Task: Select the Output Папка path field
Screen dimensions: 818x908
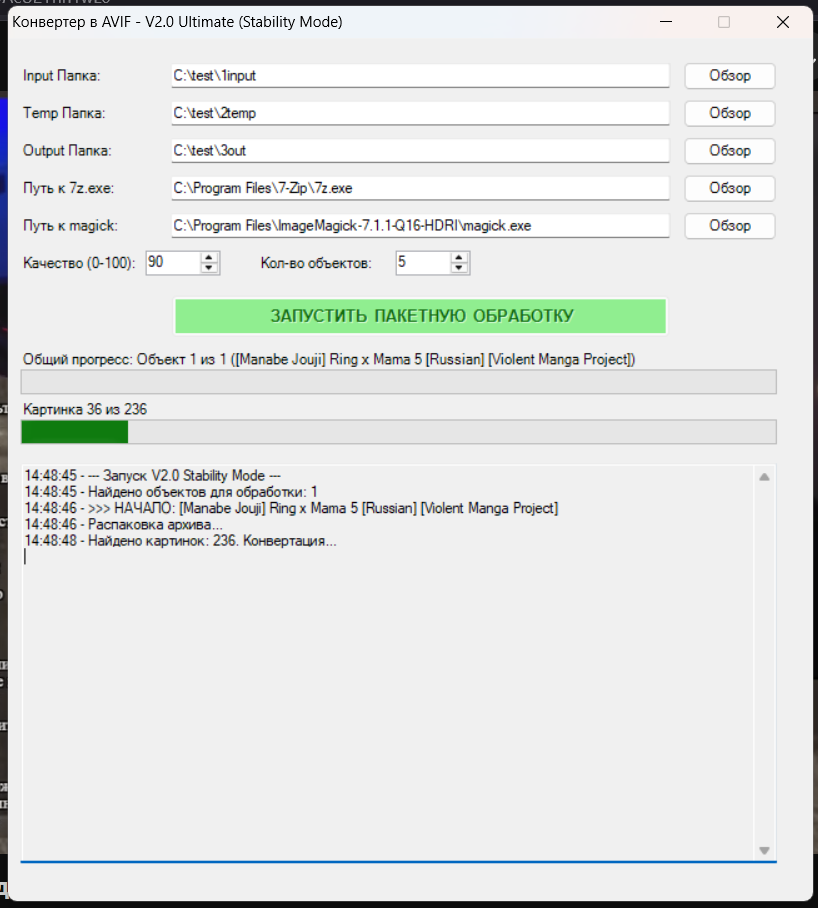Action: pyautogui.click(x=419, y=151)
